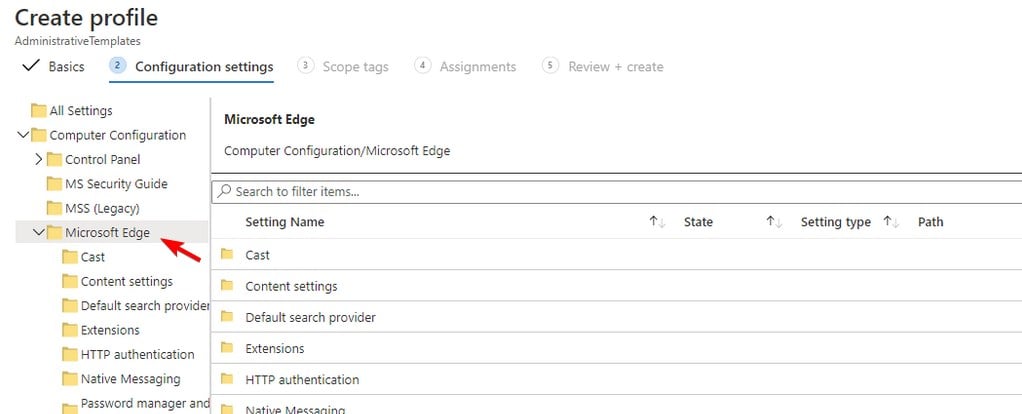Open the Review + create step tab
Viewport: 1022px width, 414px height.
click(603, 67)
